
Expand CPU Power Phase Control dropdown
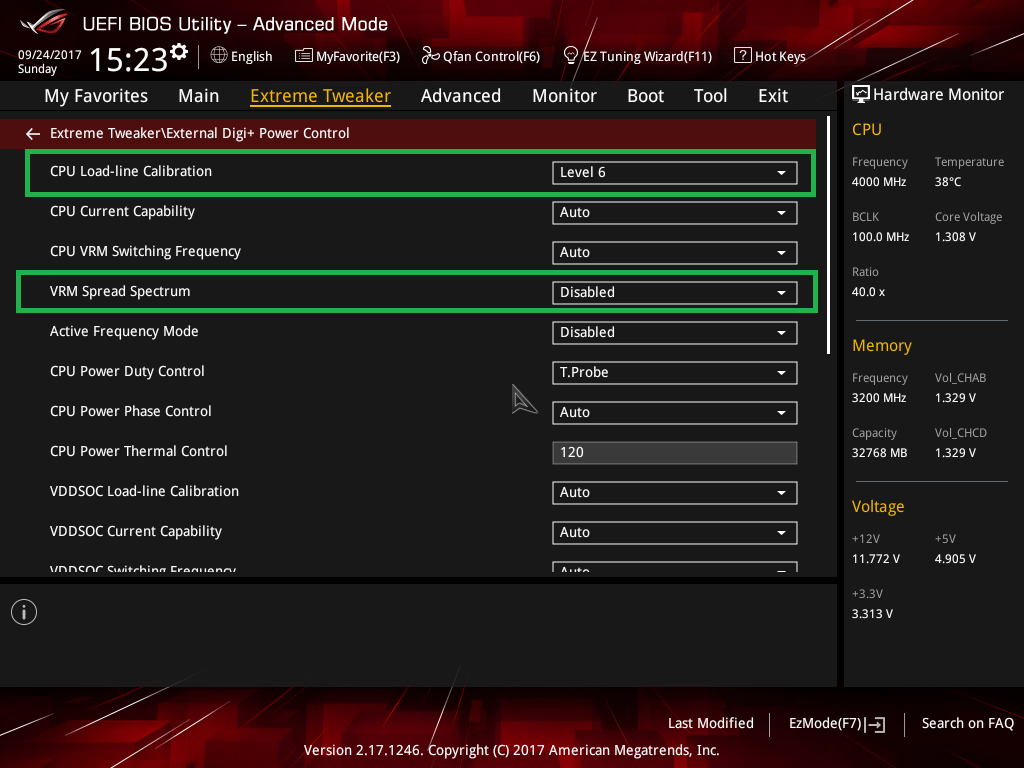click(x=675, y=412)
